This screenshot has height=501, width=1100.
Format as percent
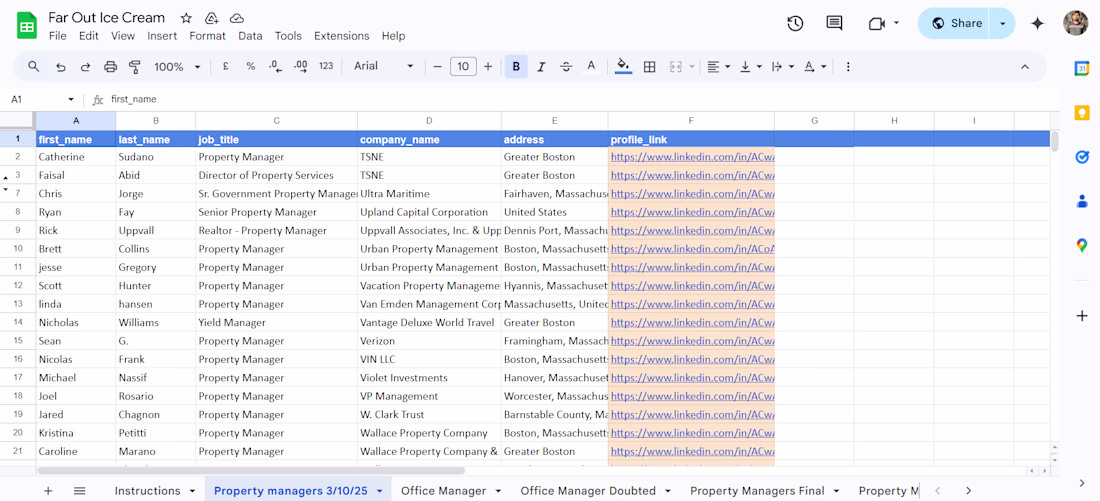click(250, 66)
